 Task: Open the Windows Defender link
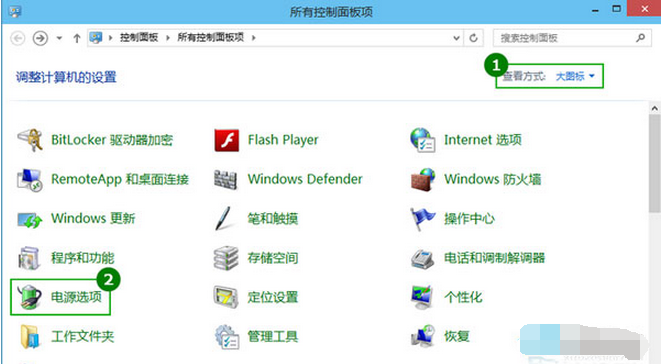(x=305, y=179)
